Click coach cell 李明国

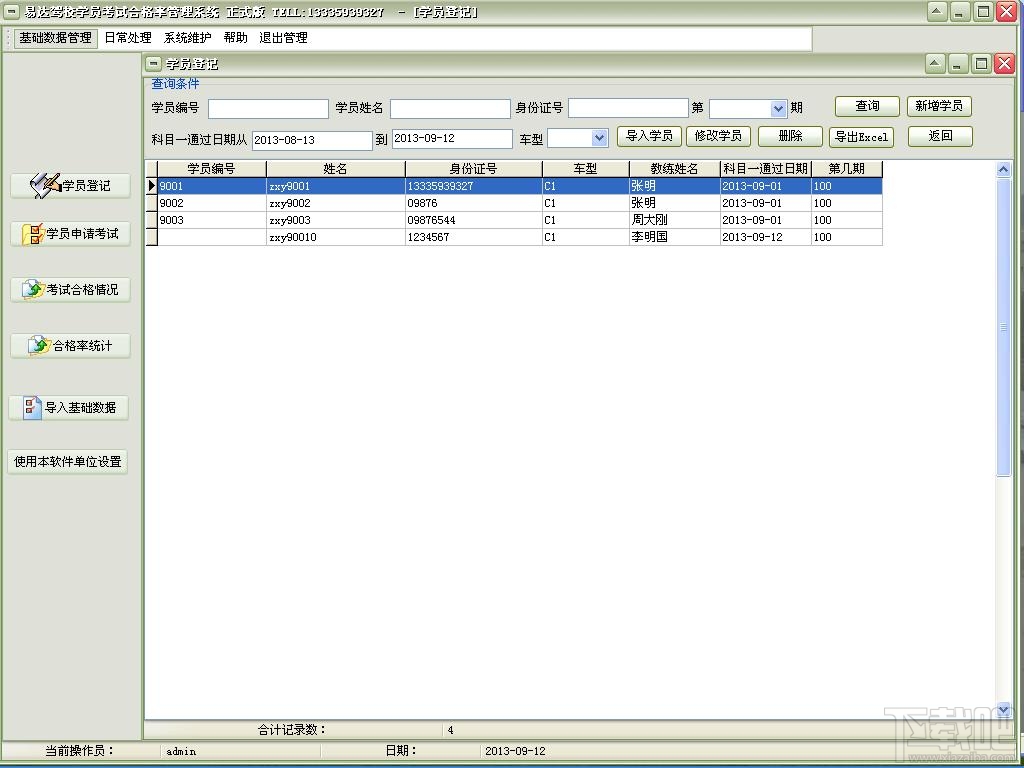coord(675,237)
